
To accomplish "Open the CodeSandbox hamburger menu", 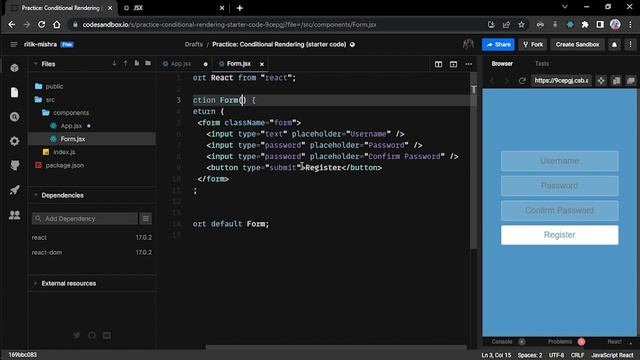I will tap(13, 44).
